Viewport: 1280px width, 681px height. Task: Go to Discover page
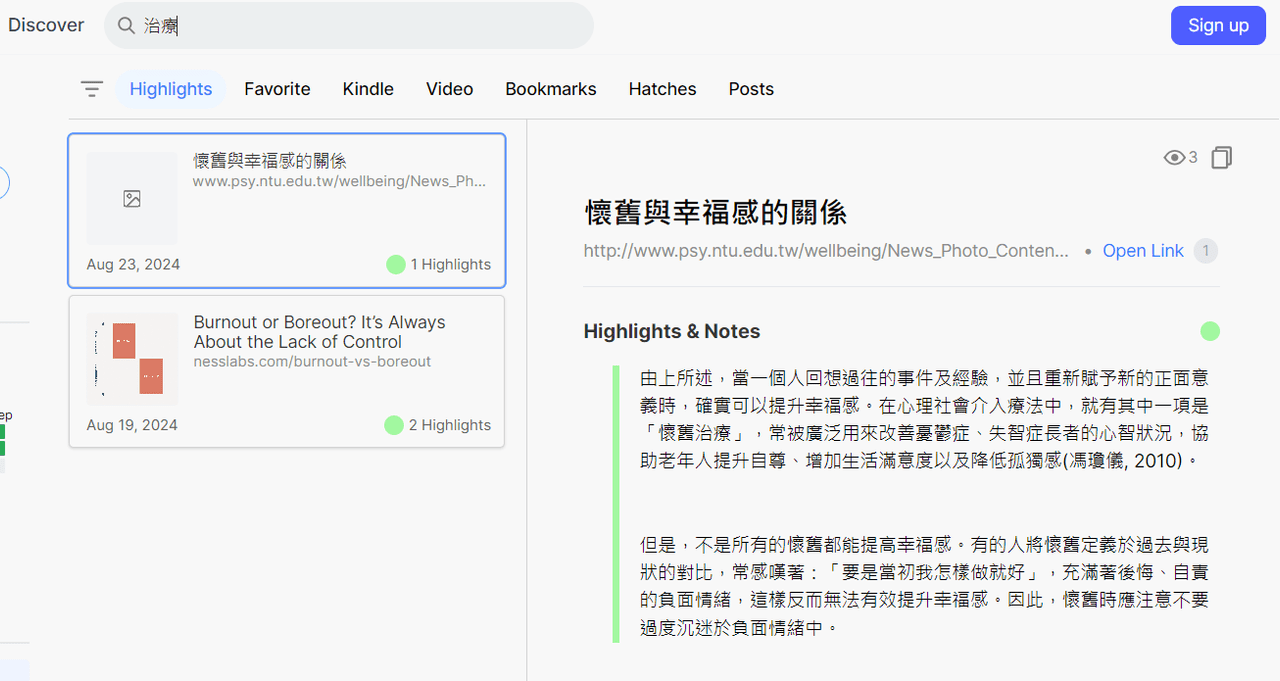pos(46,25)
